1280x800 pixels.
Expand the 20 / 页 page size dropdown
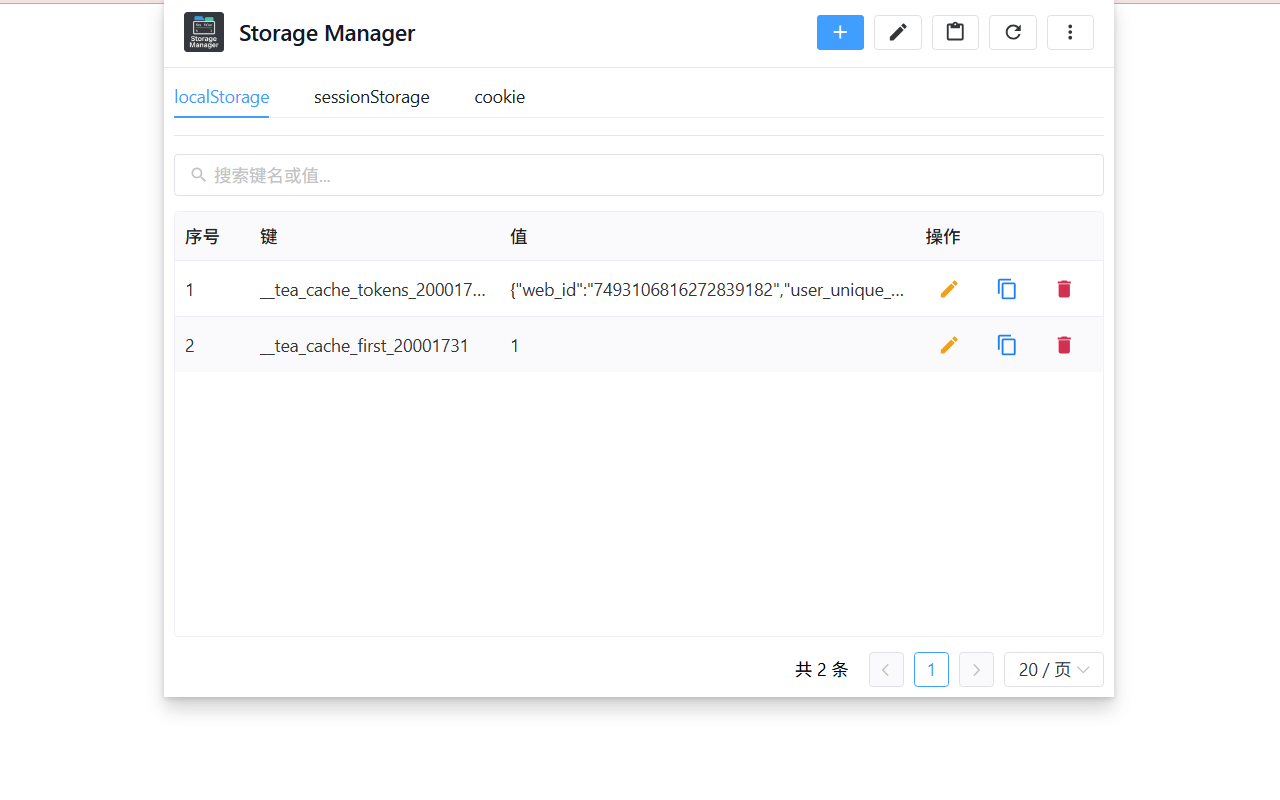tap(1053, 670)
